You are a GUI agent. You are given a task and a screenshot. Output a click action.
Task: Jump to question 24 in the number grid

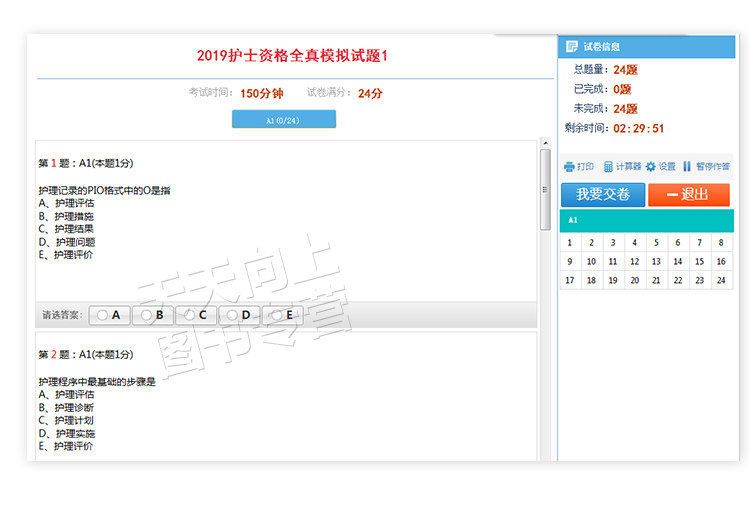click(x=721, y=280)
